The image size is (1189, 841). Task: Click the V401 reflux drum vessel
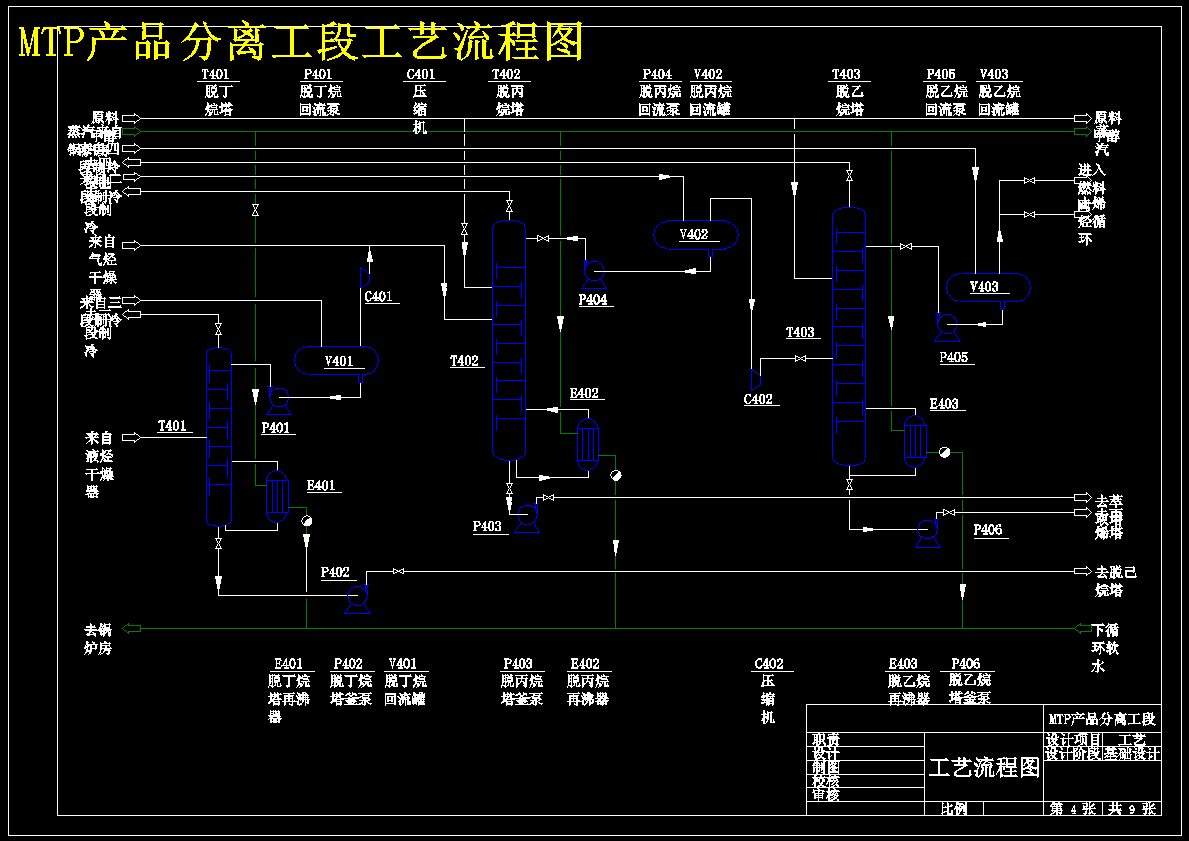click(336, 361)
